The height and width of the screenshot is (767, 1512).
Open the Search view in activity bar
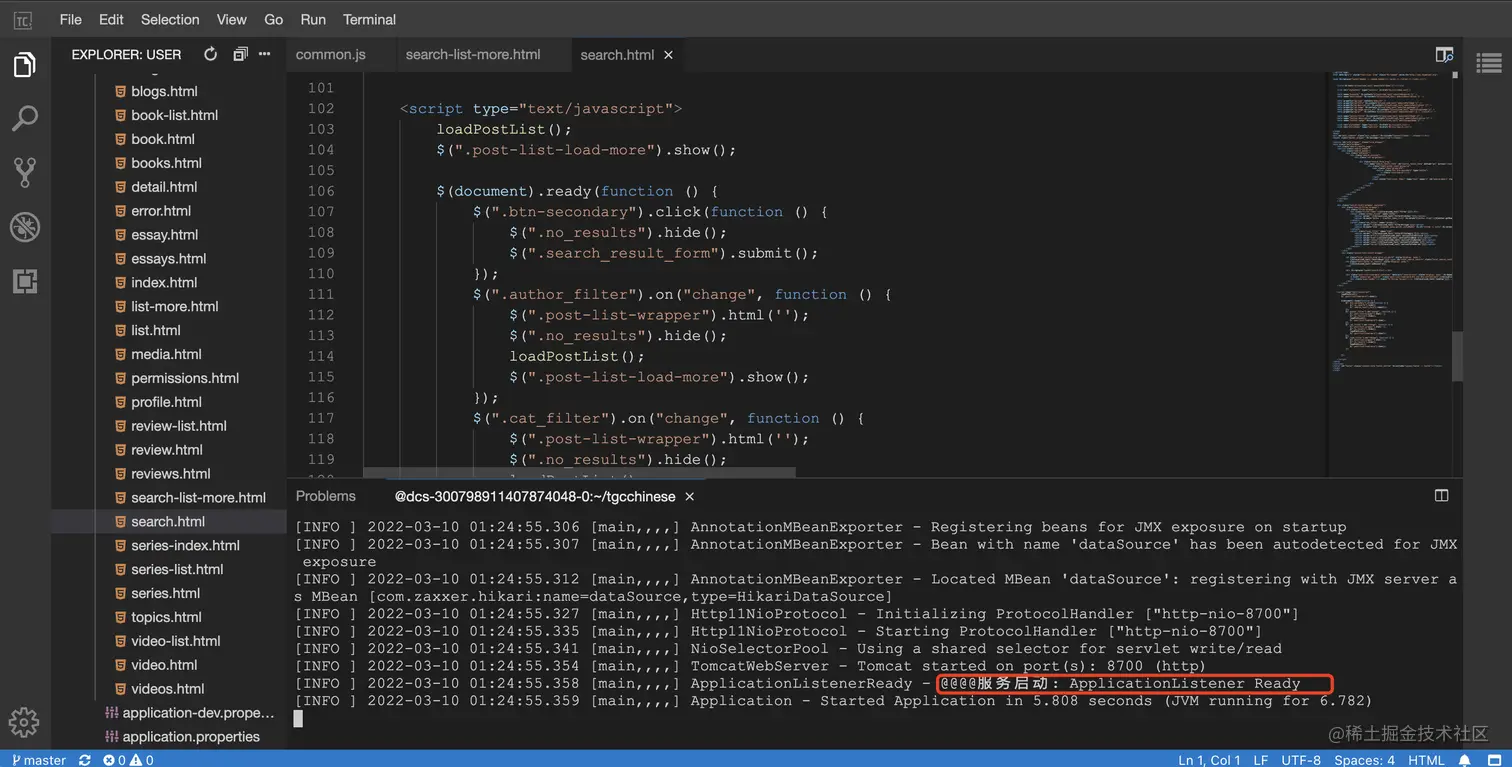[24, 118]
